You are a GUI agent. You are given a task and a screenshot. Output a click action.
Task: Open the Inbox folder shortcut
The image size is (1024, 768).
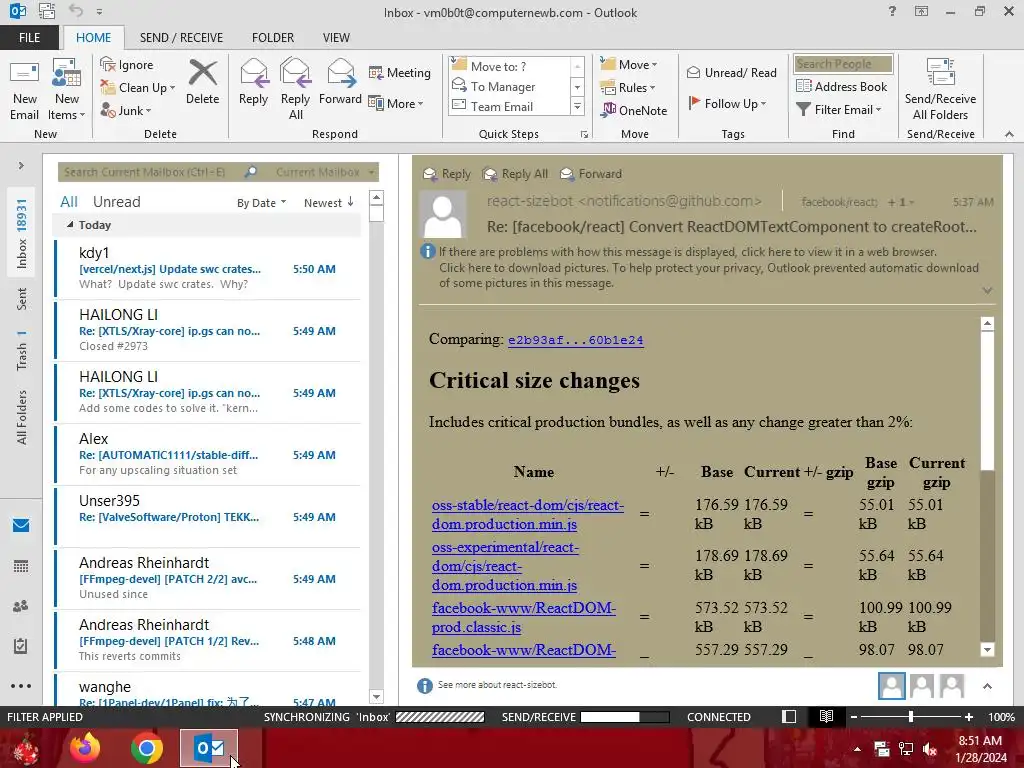tap(22, 234)
